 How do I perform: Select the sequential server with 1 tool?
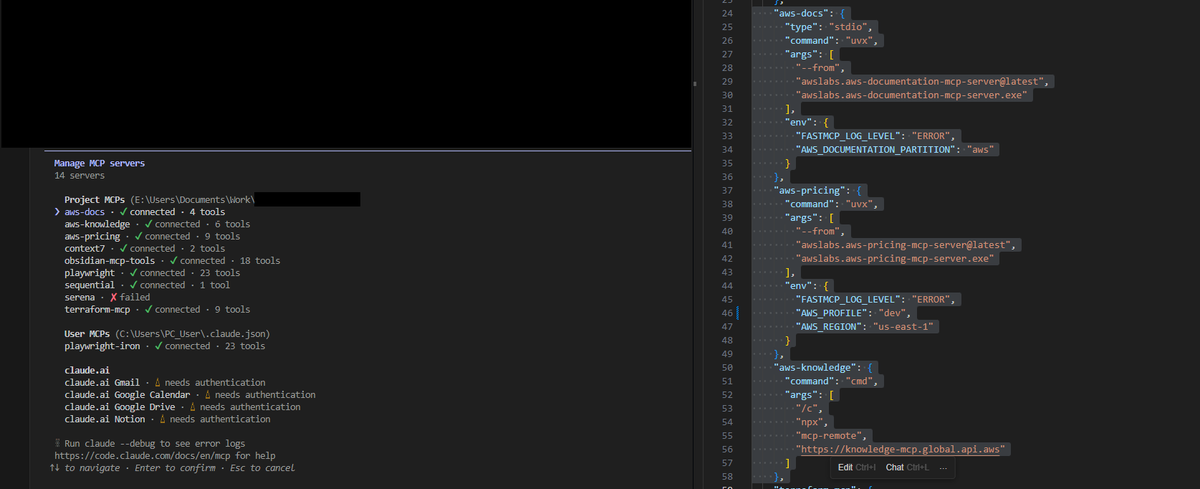(x=148, y=285)
